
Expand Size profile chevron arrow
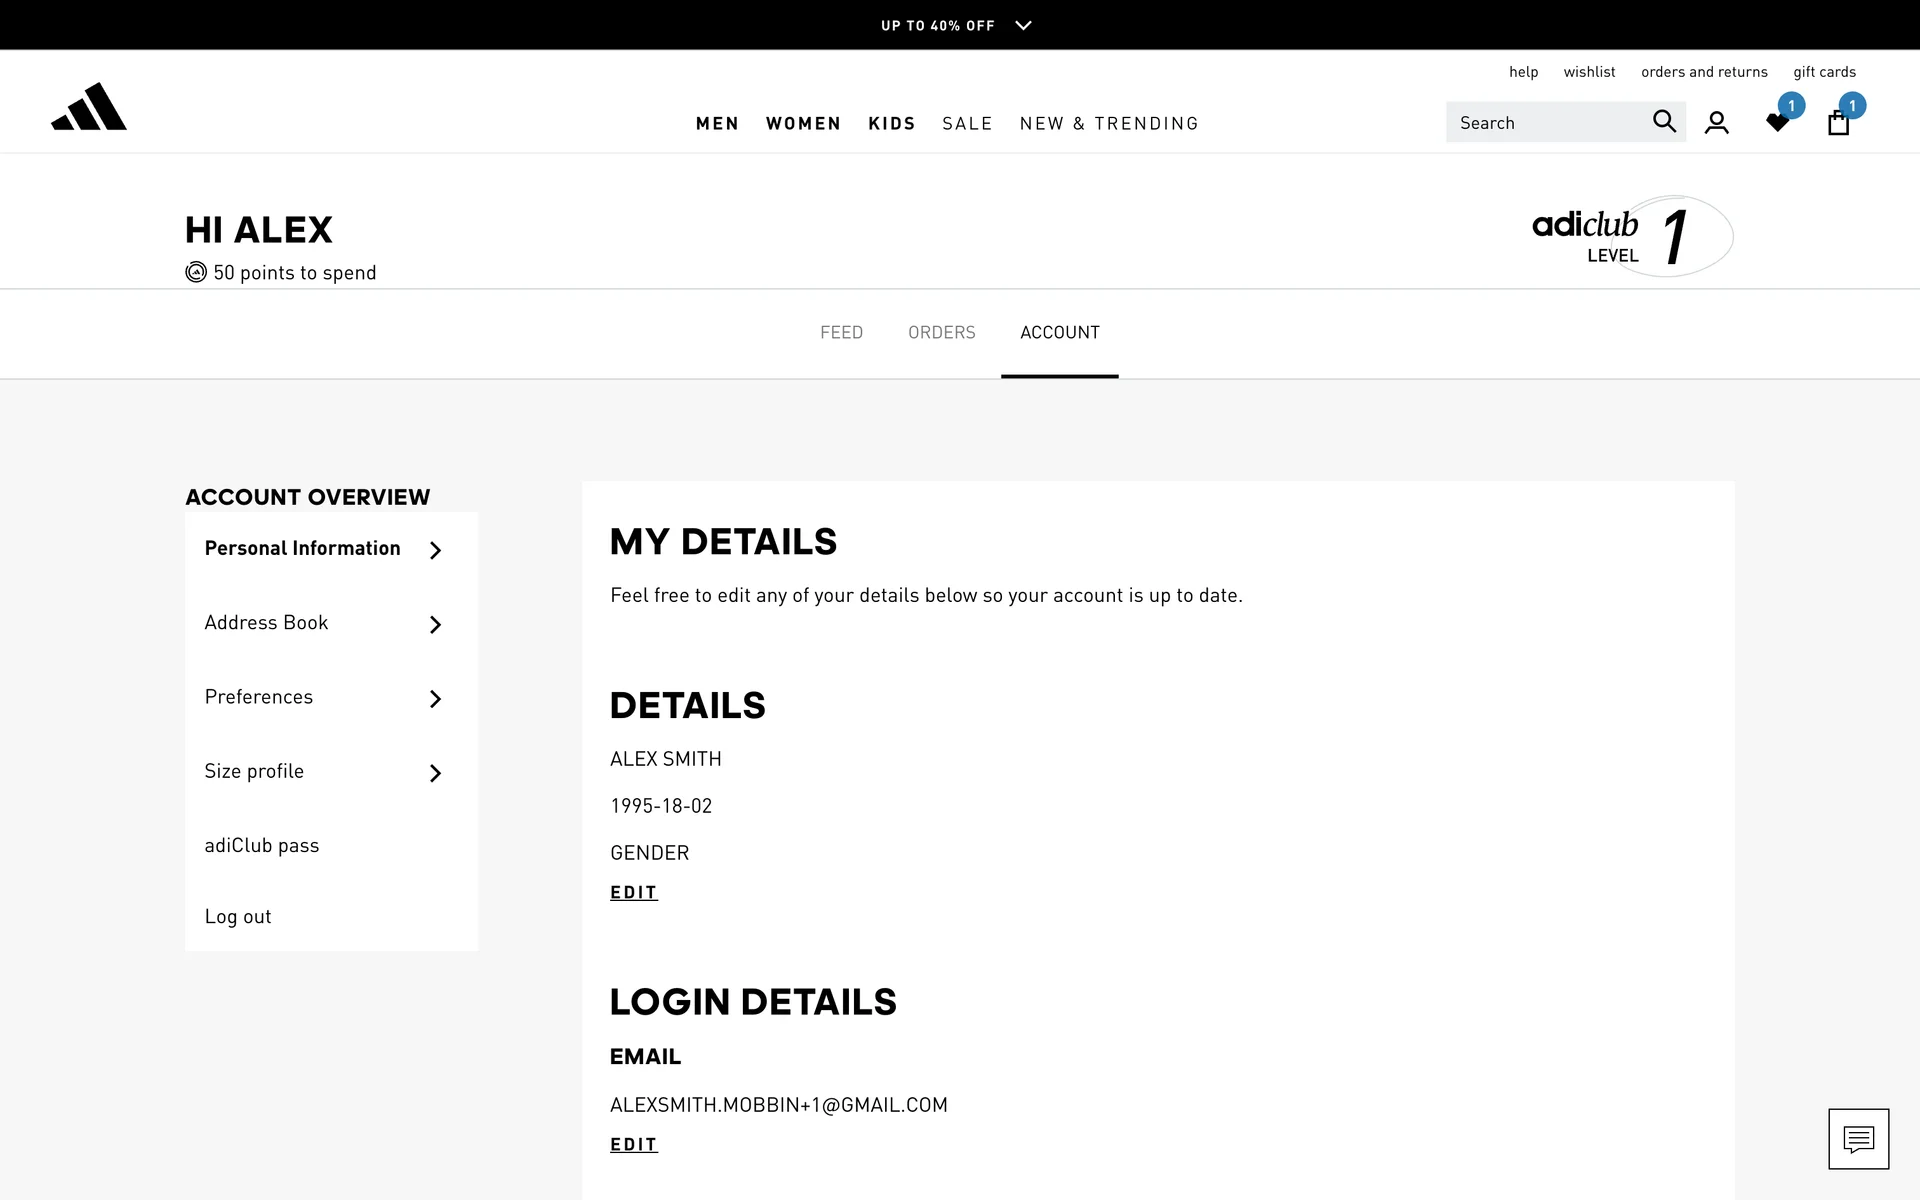coord(435,773)
